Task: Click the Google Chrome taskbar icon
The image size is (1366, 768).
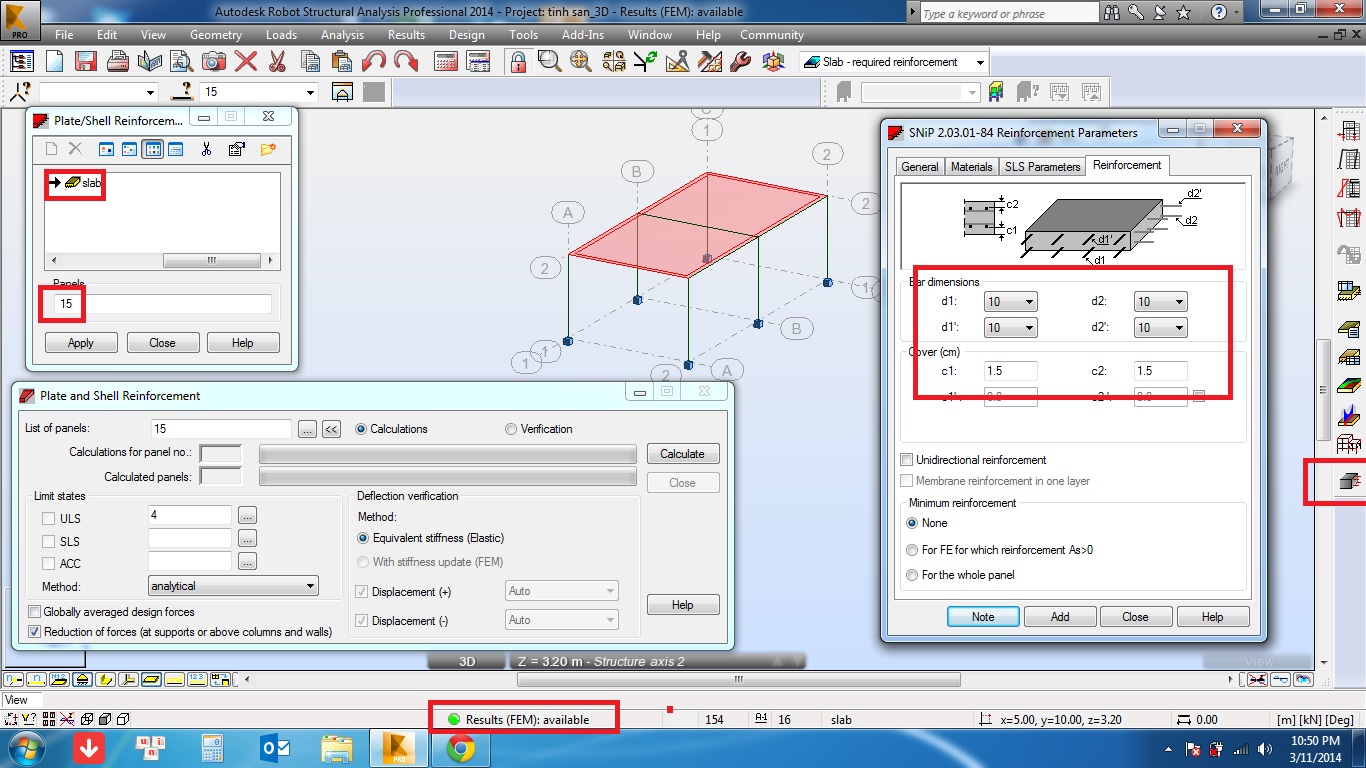Action: [461, 747]
